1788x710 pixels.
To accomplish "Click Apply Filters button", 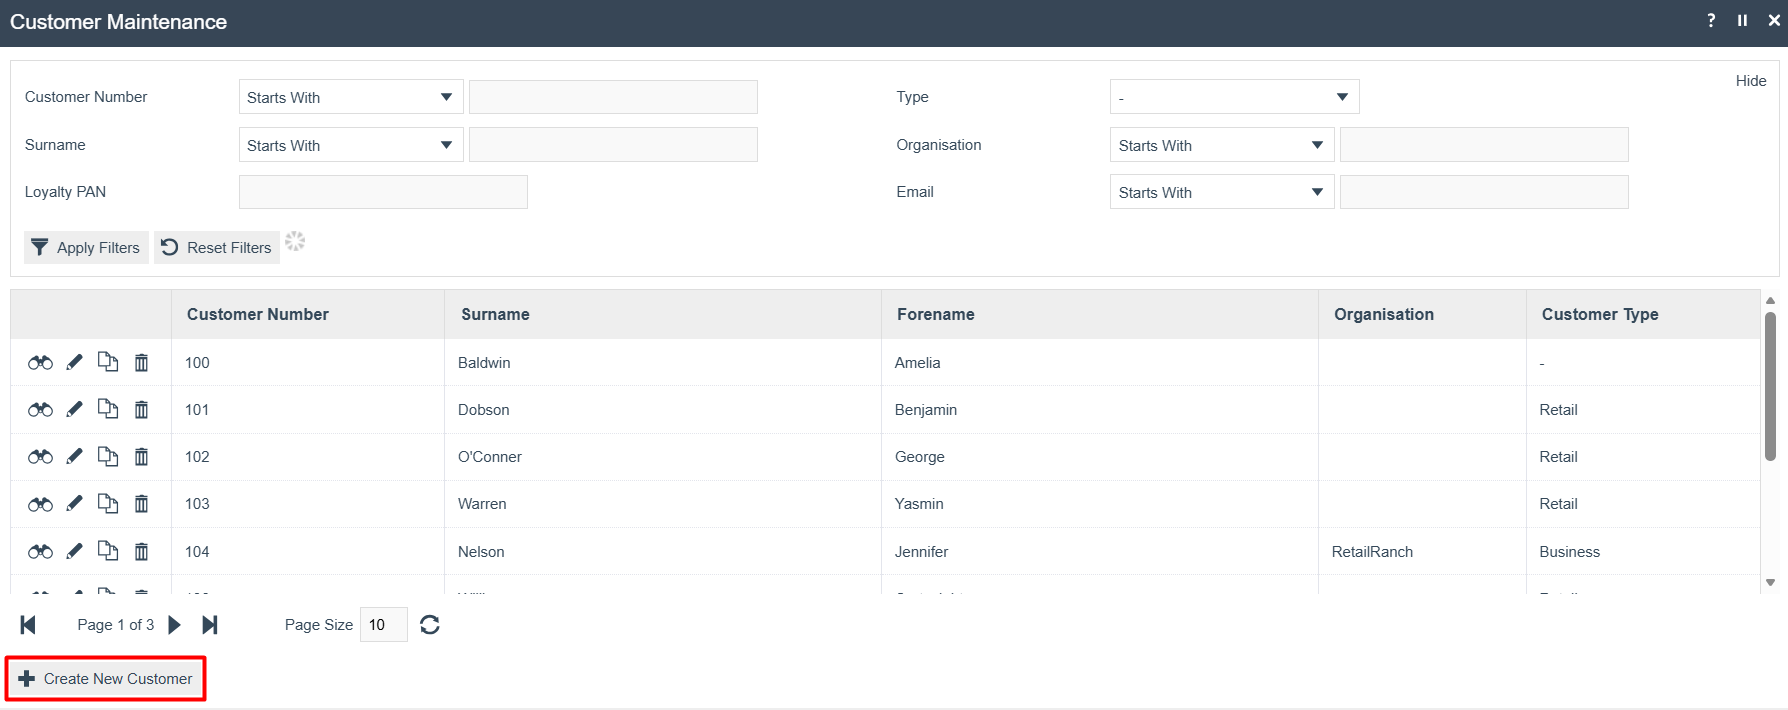I will click(86, 247).
